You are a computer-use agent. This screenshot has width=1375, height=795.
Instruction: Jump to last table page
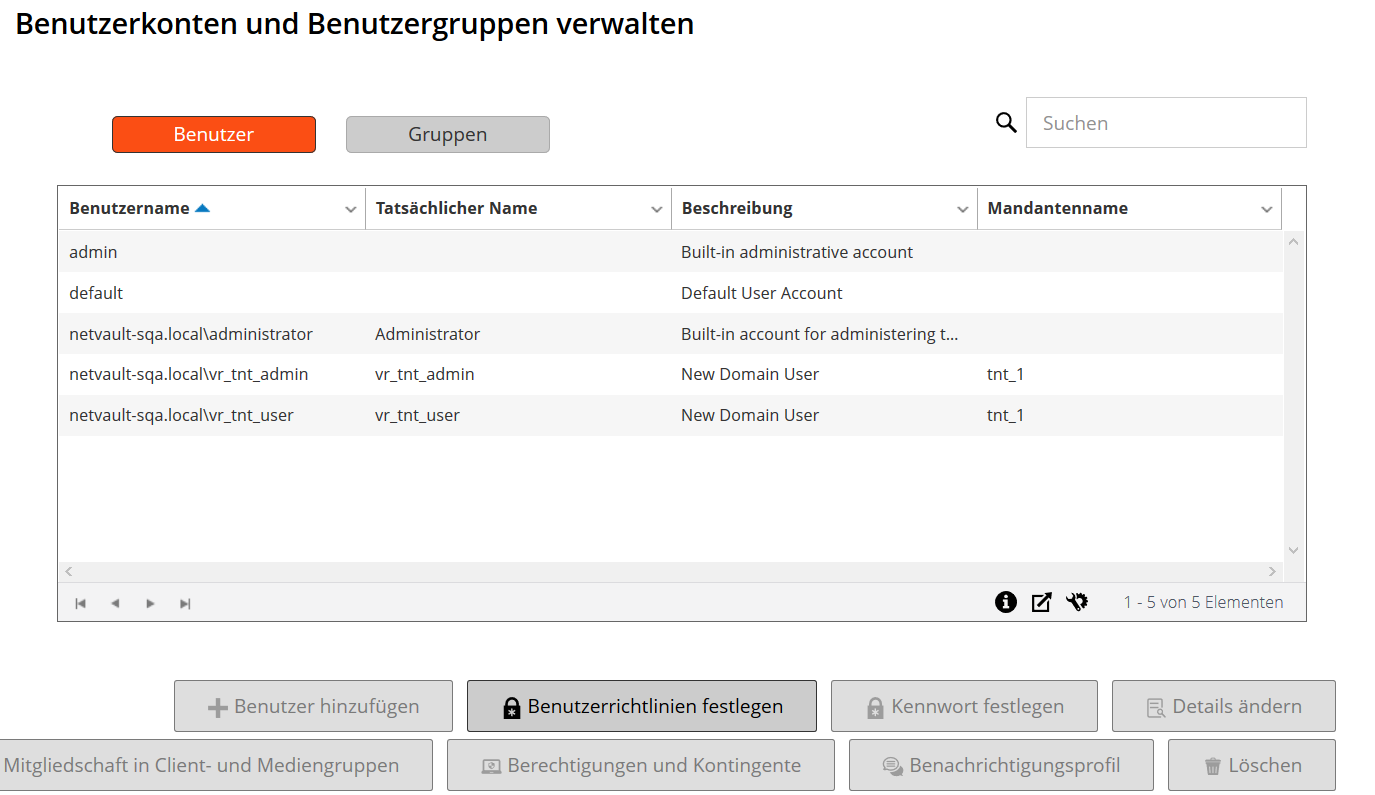(x=185, y=603)
